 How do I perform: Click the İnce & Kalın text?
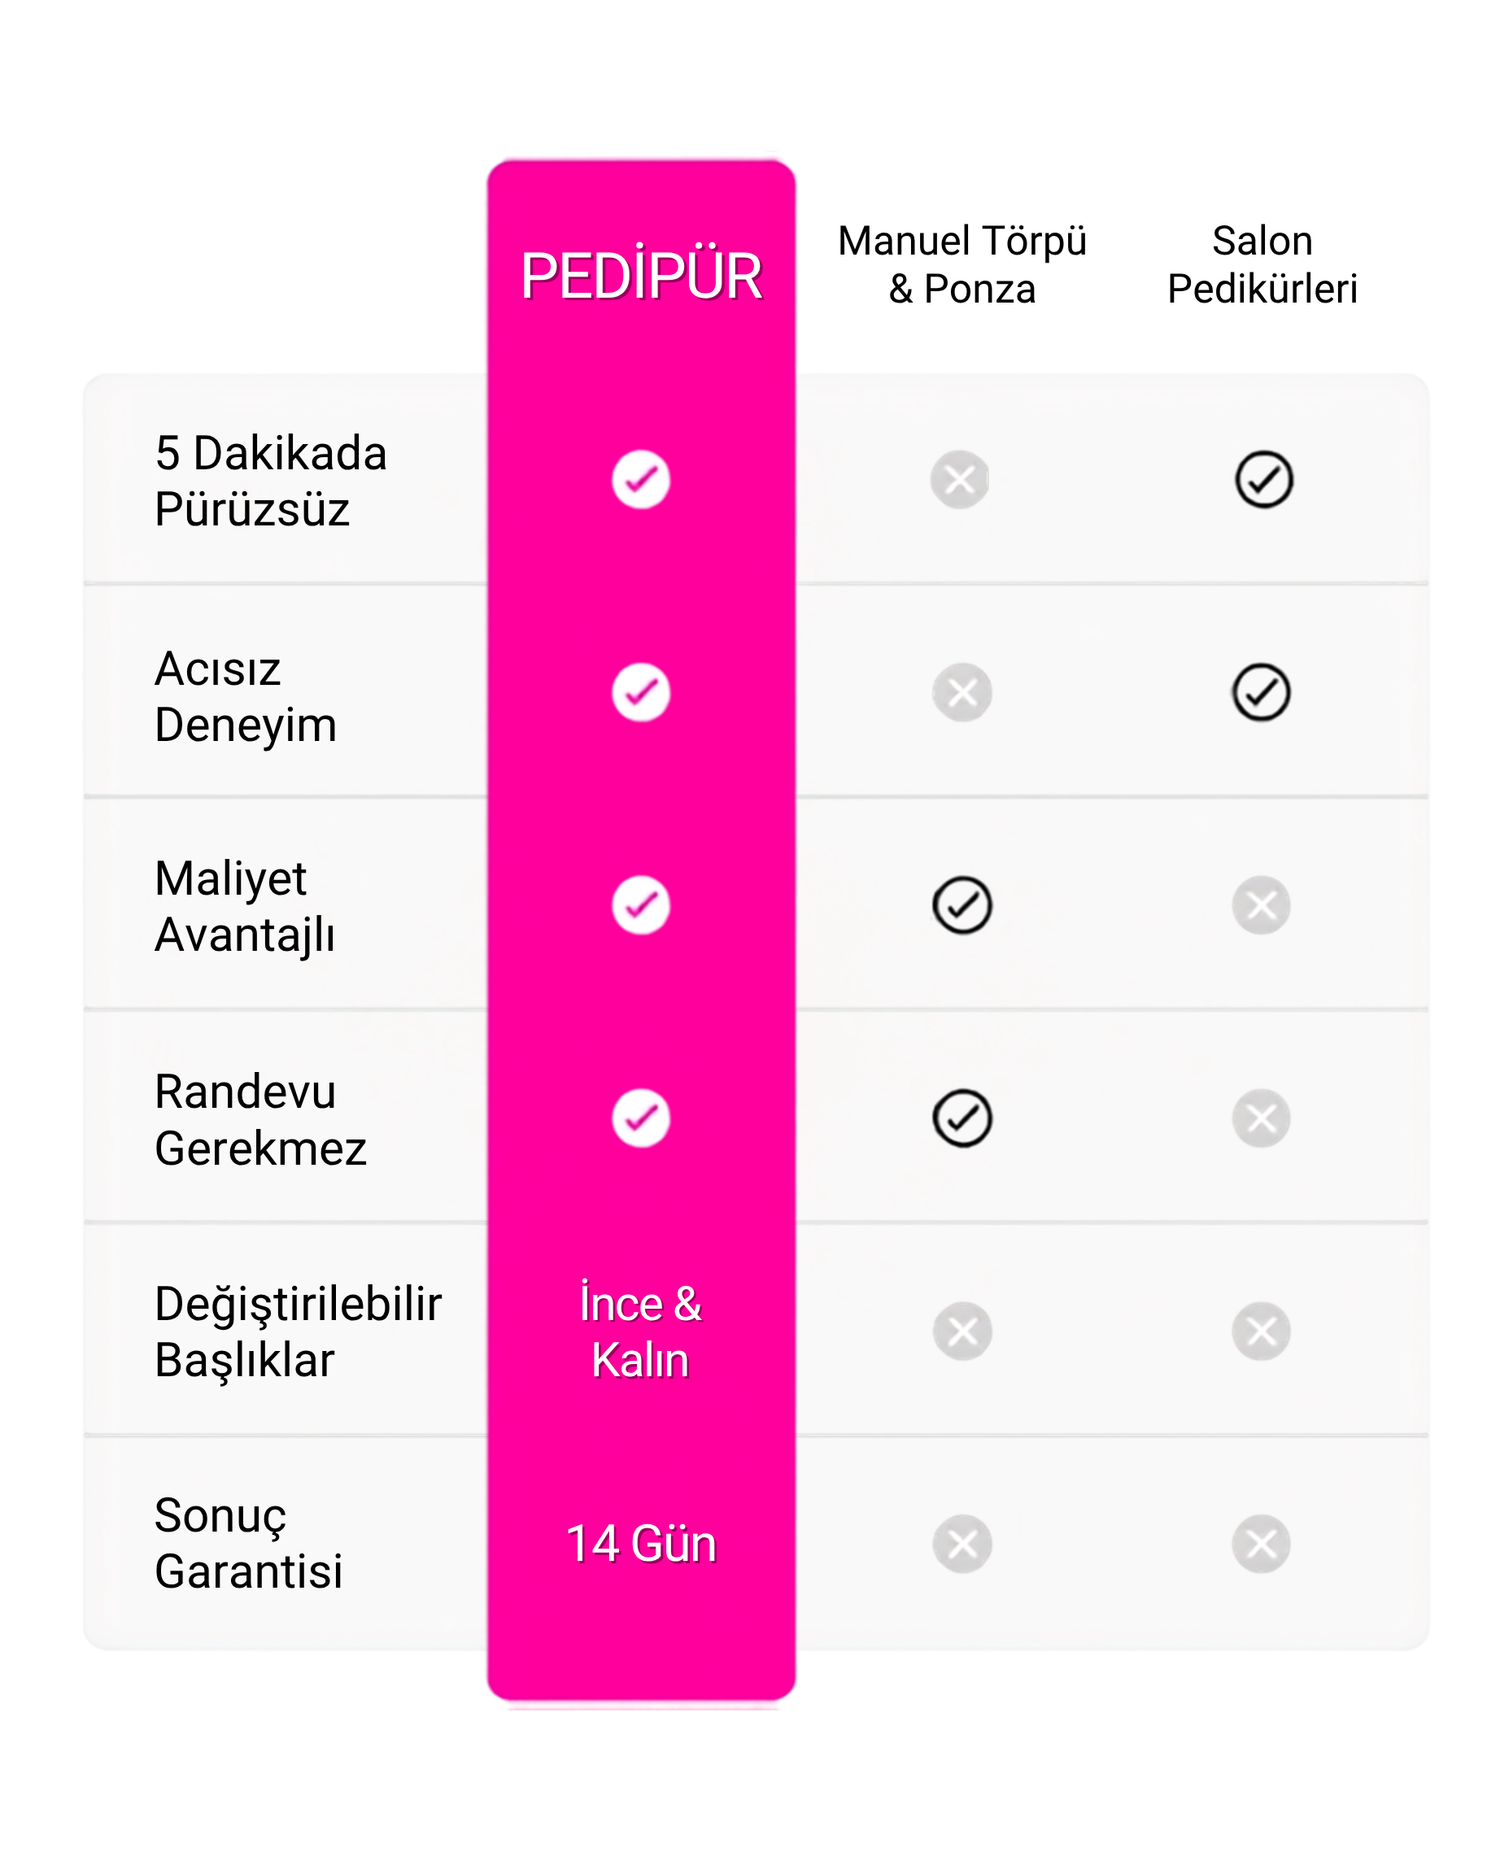[x=640, y=1332]
